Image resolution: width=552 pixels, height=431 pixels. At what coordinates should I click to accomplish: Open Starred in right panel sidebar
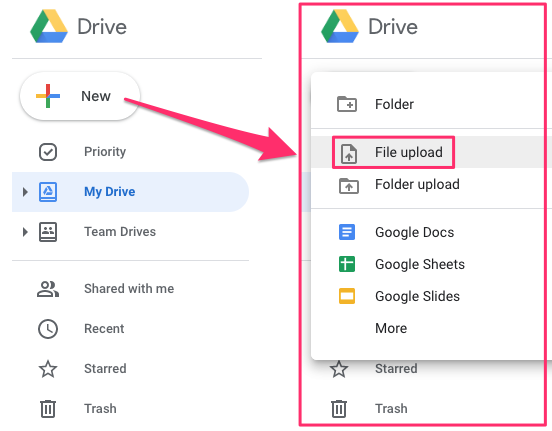(396, 369)
